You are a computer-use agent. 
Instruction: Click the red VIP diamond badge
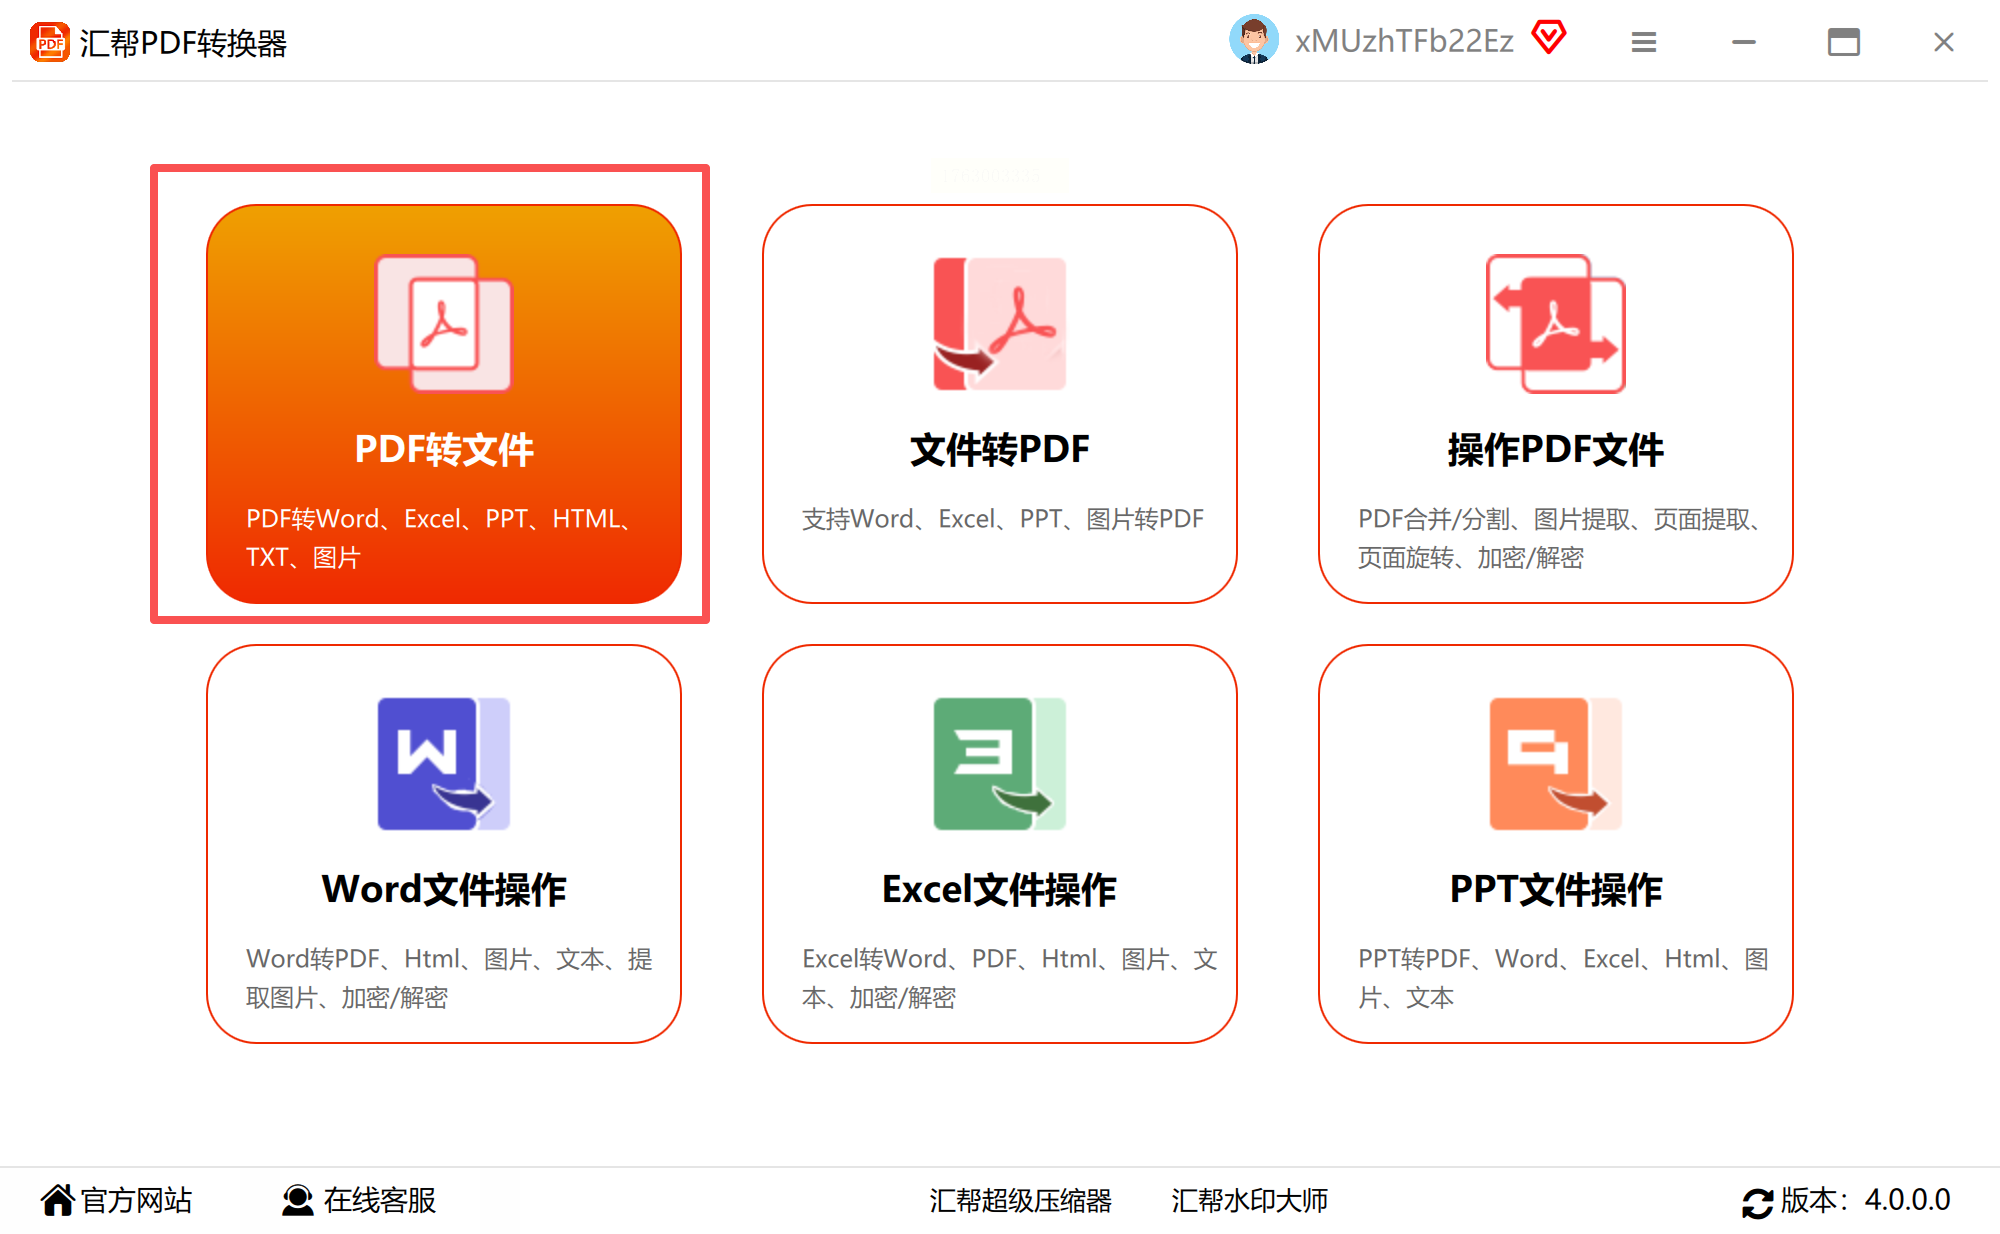click(x=1548, y=38)
